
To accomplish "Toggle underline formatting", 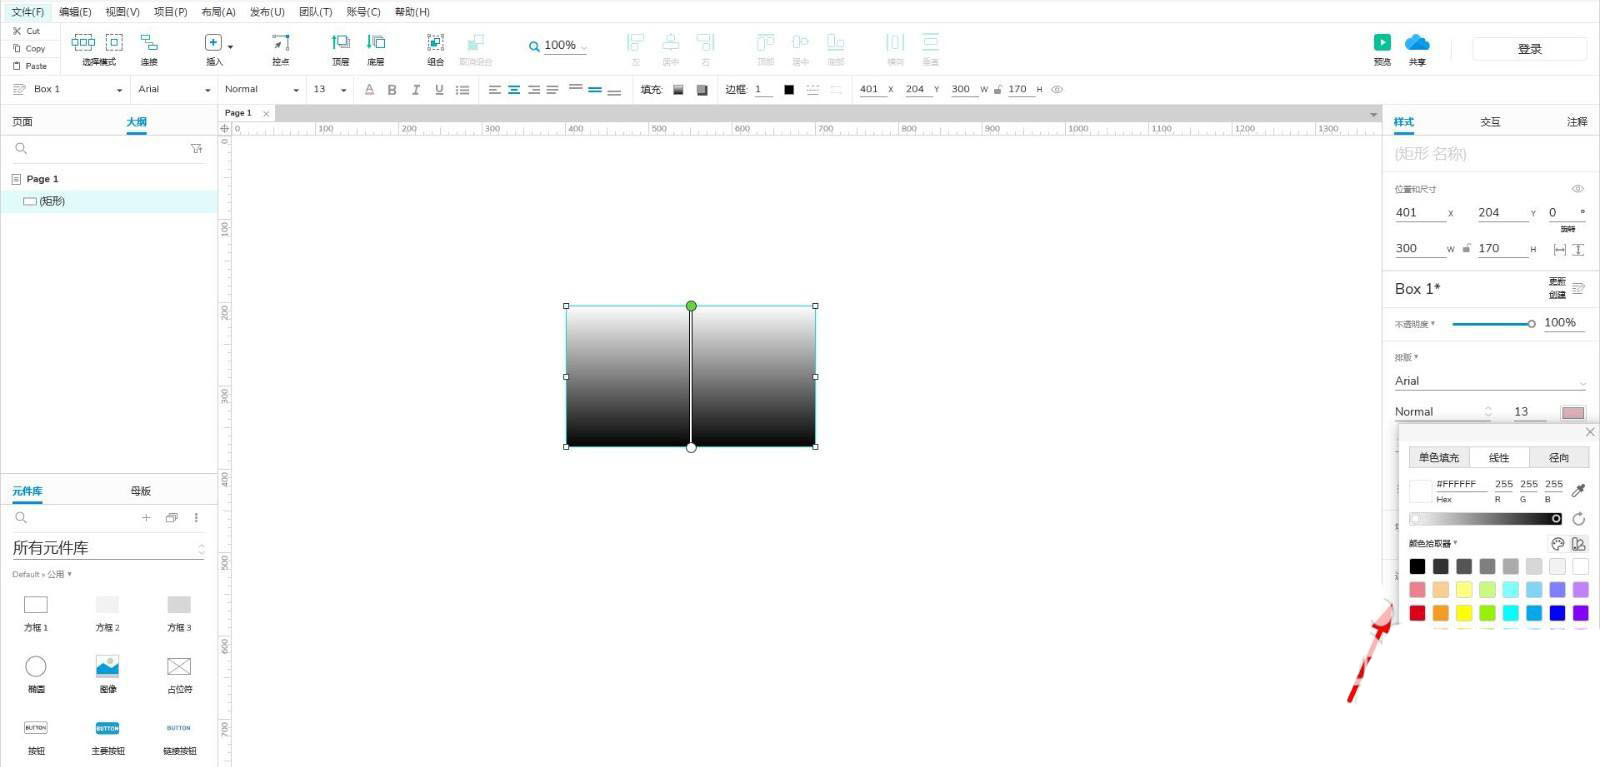I will [439, 90].
